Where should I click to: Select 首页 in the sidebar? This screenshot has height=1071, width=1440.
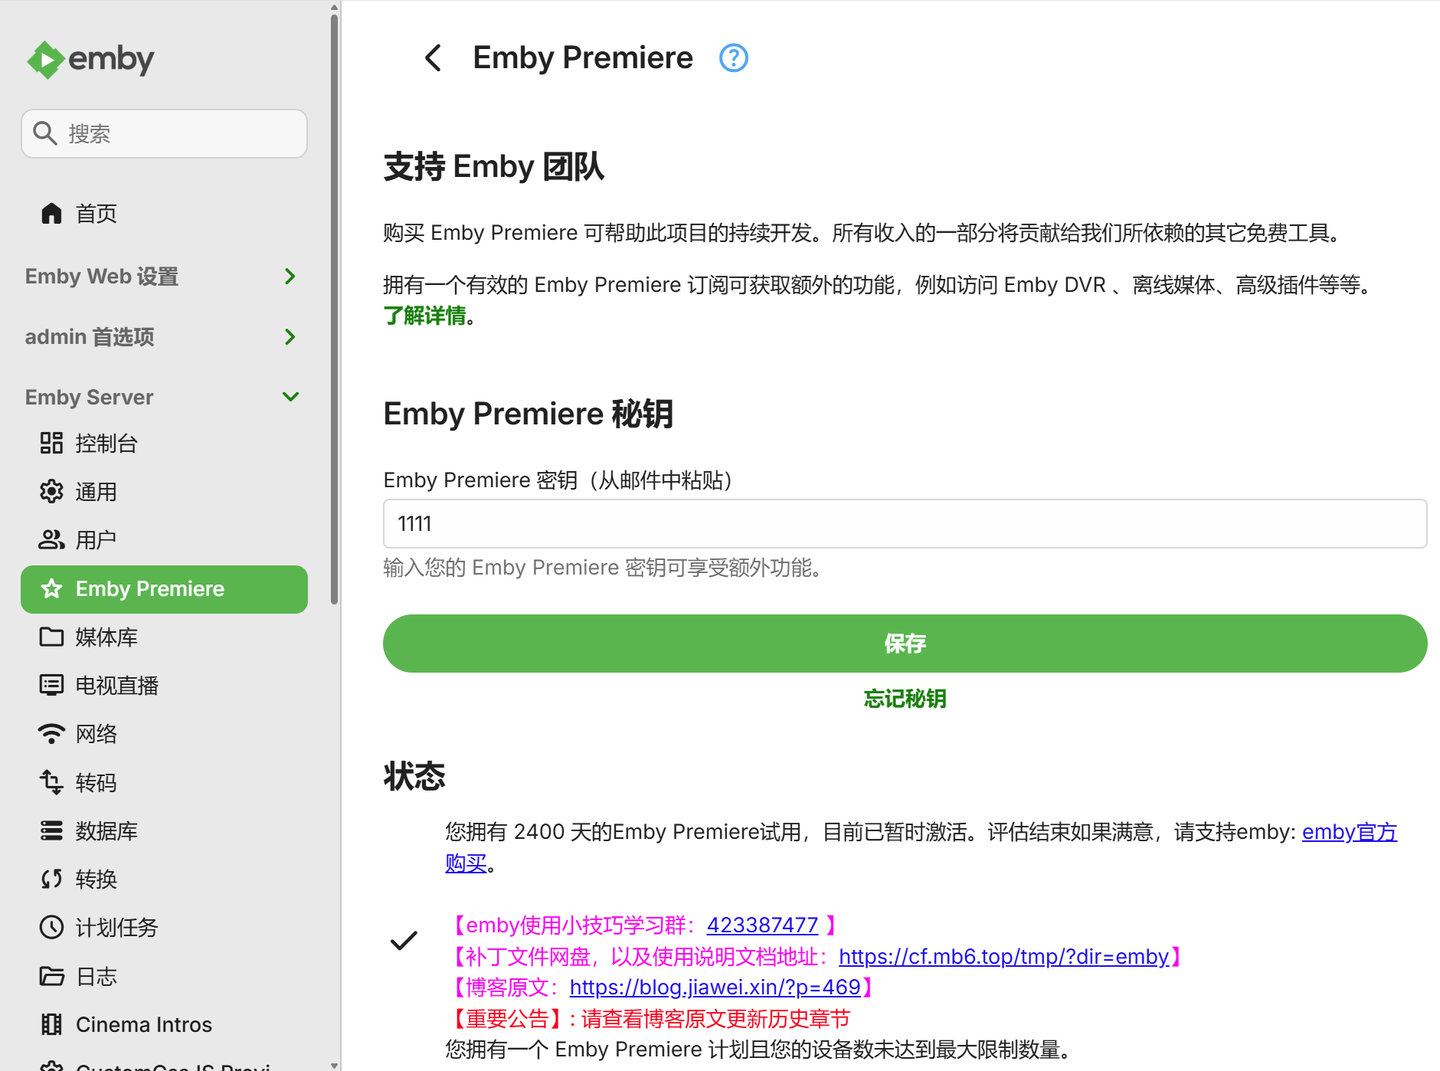click(x=96, y=212)
